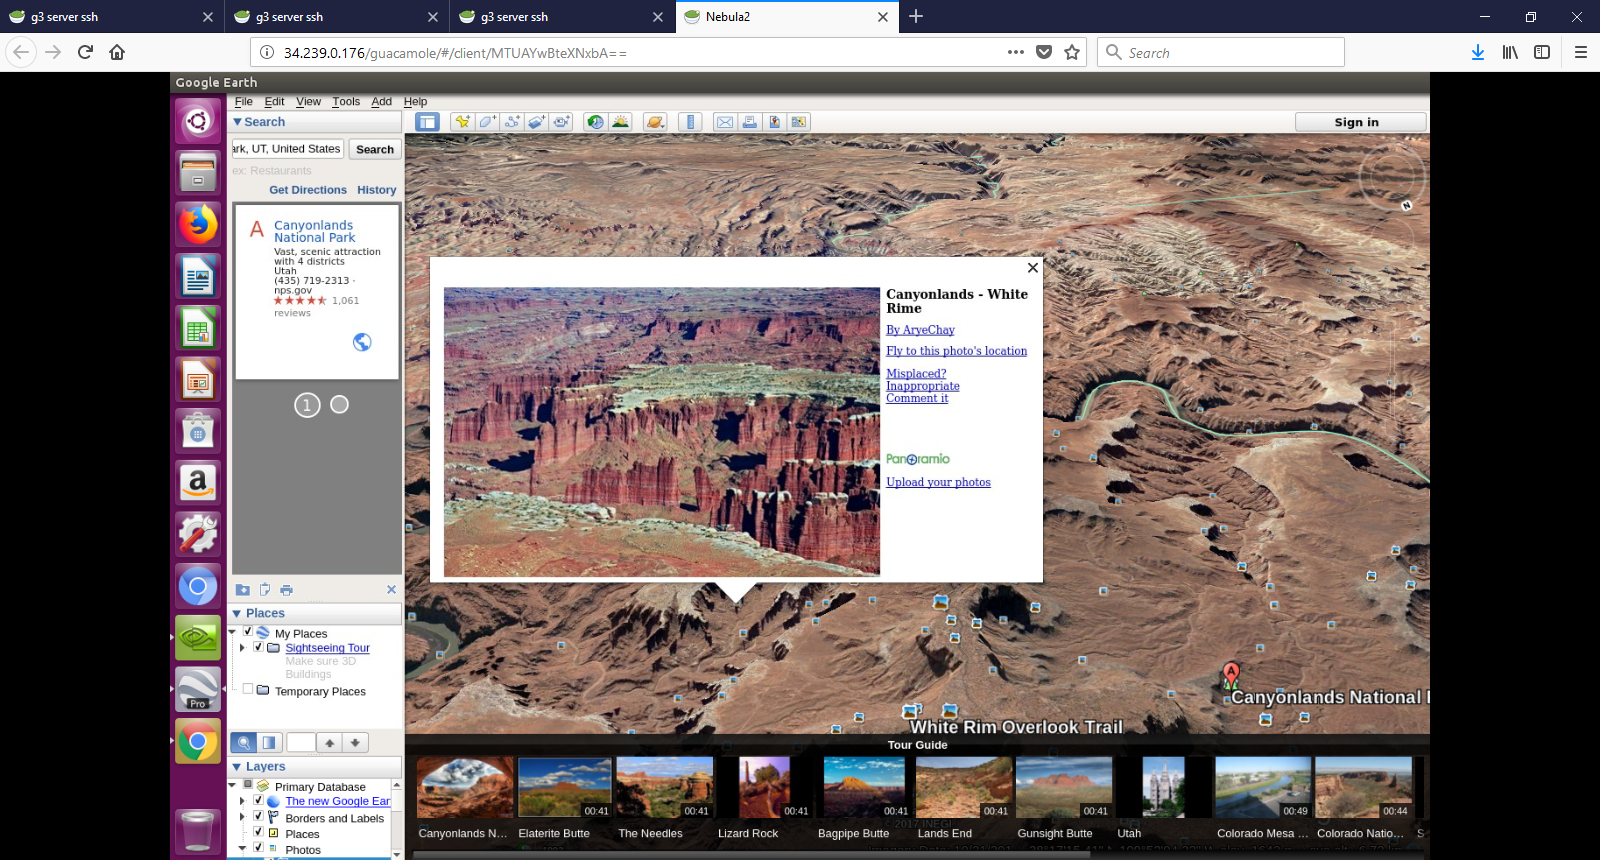Uncheck Borders and Labels layer checkbox
The image size is (1600, 860).
(258, 816)
